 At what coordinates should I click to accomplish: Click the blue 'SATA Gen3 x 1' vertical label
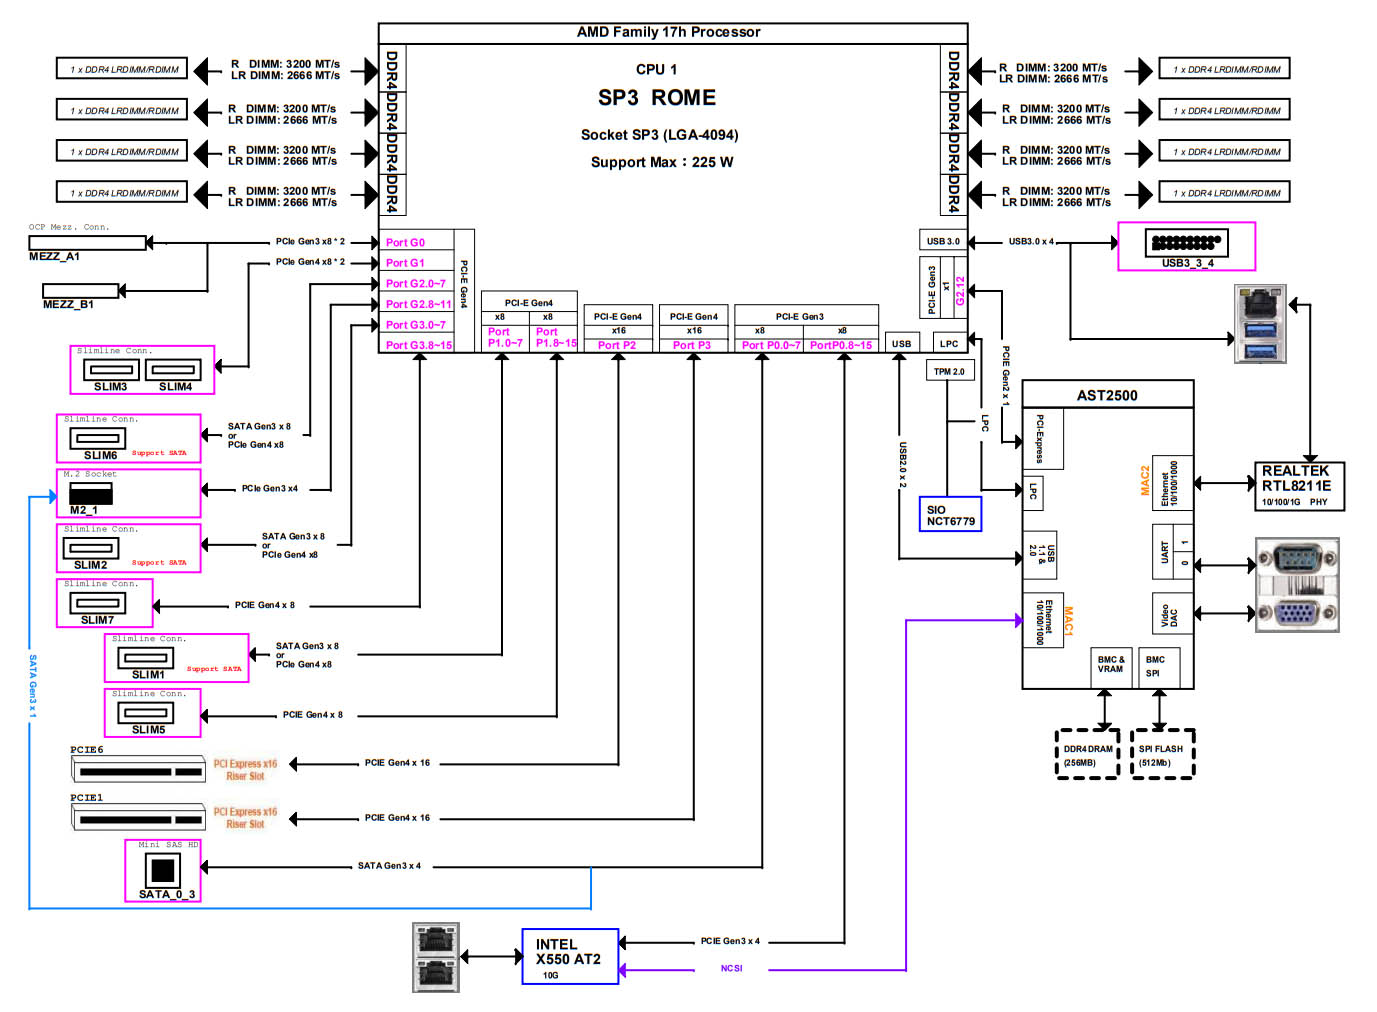click(x=33, y=686)
